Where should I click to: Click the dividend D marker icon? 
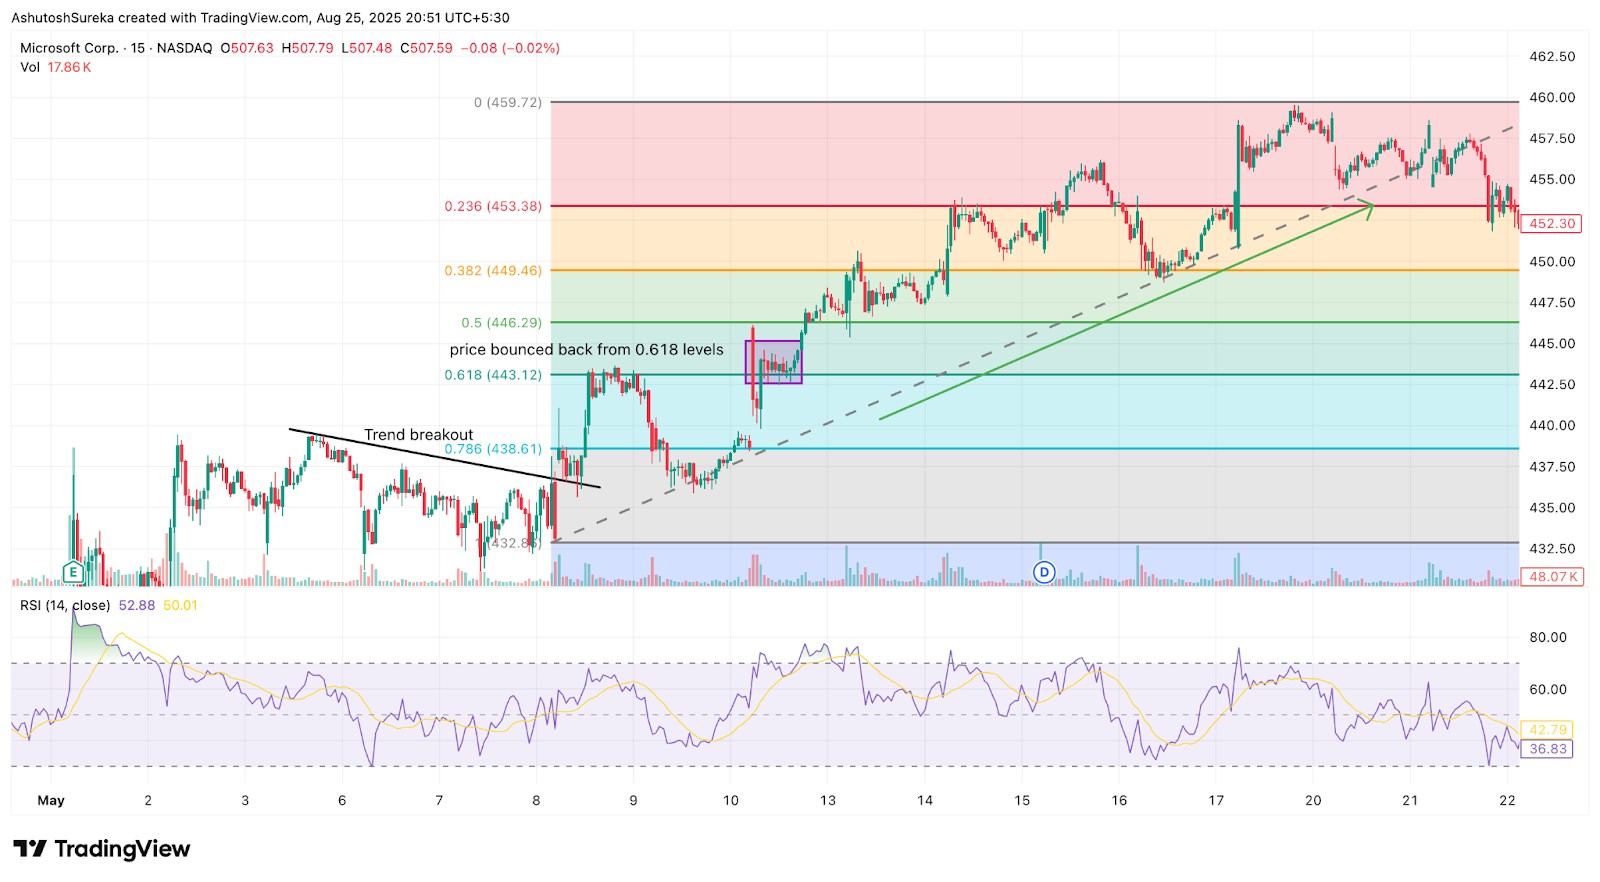coord(1044,572)
